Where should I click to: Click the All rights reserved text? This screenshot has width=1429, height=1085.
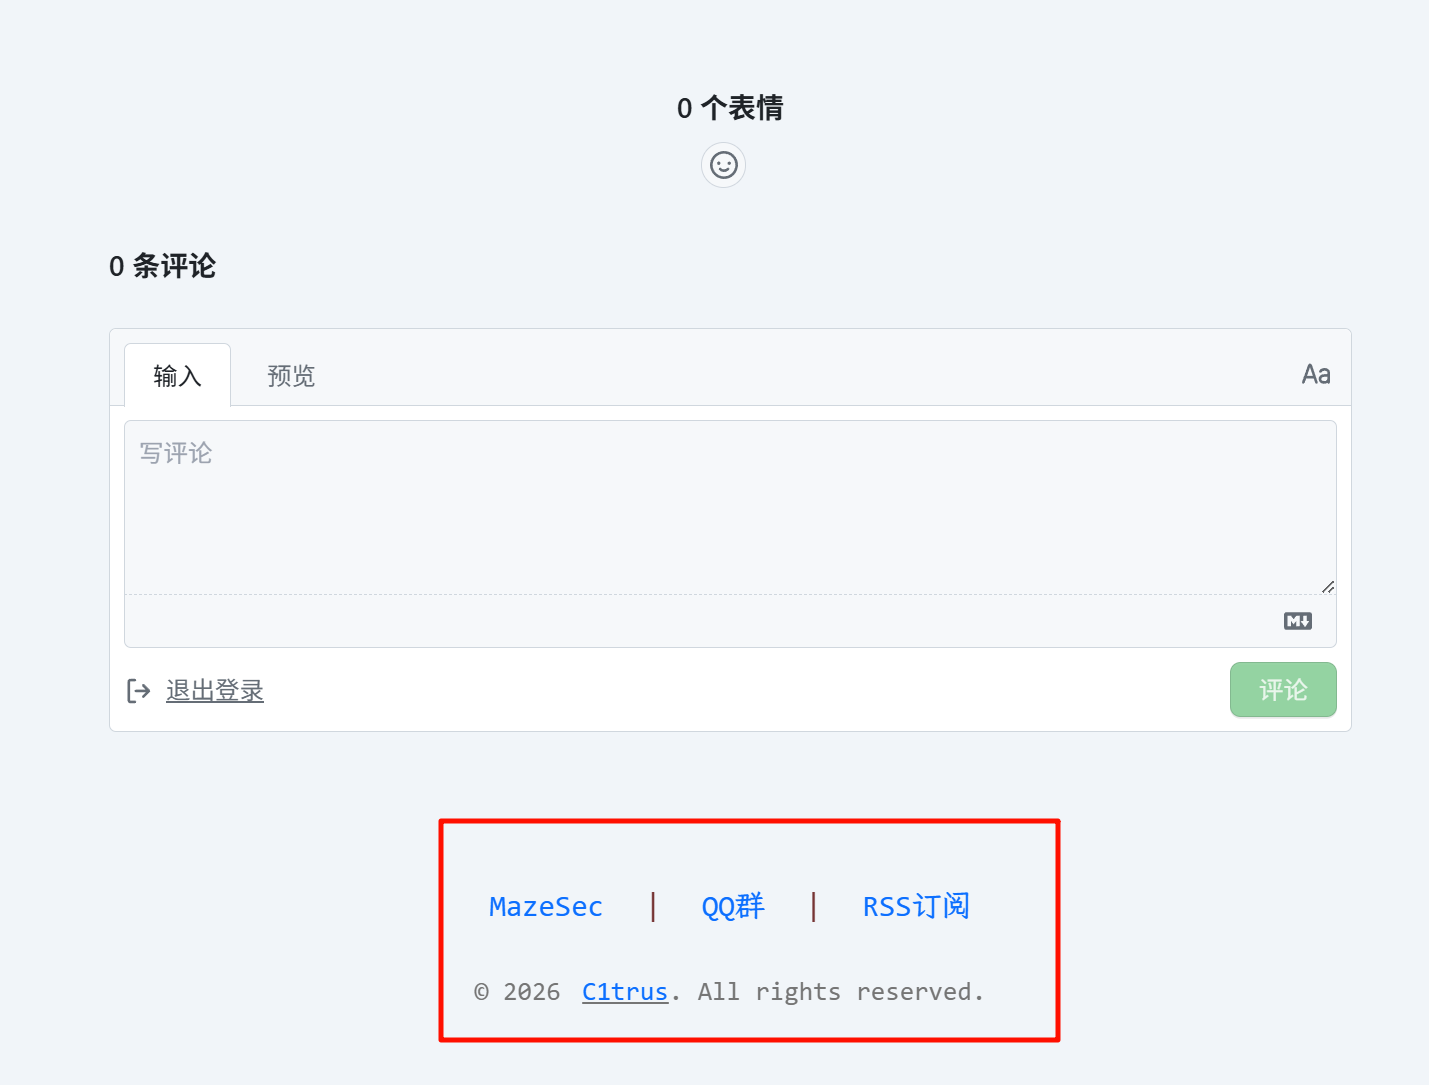coord(840,992)
